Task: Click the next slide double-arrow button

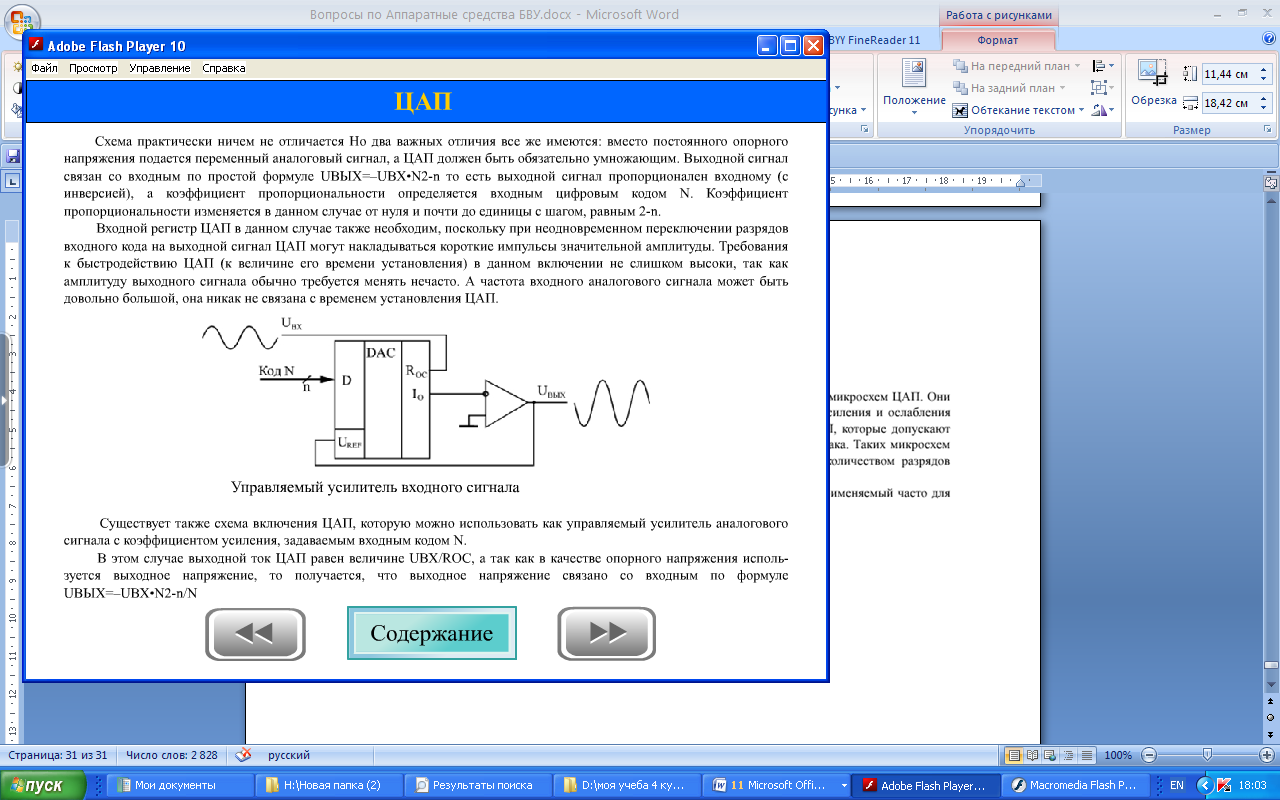Action: 607,634
